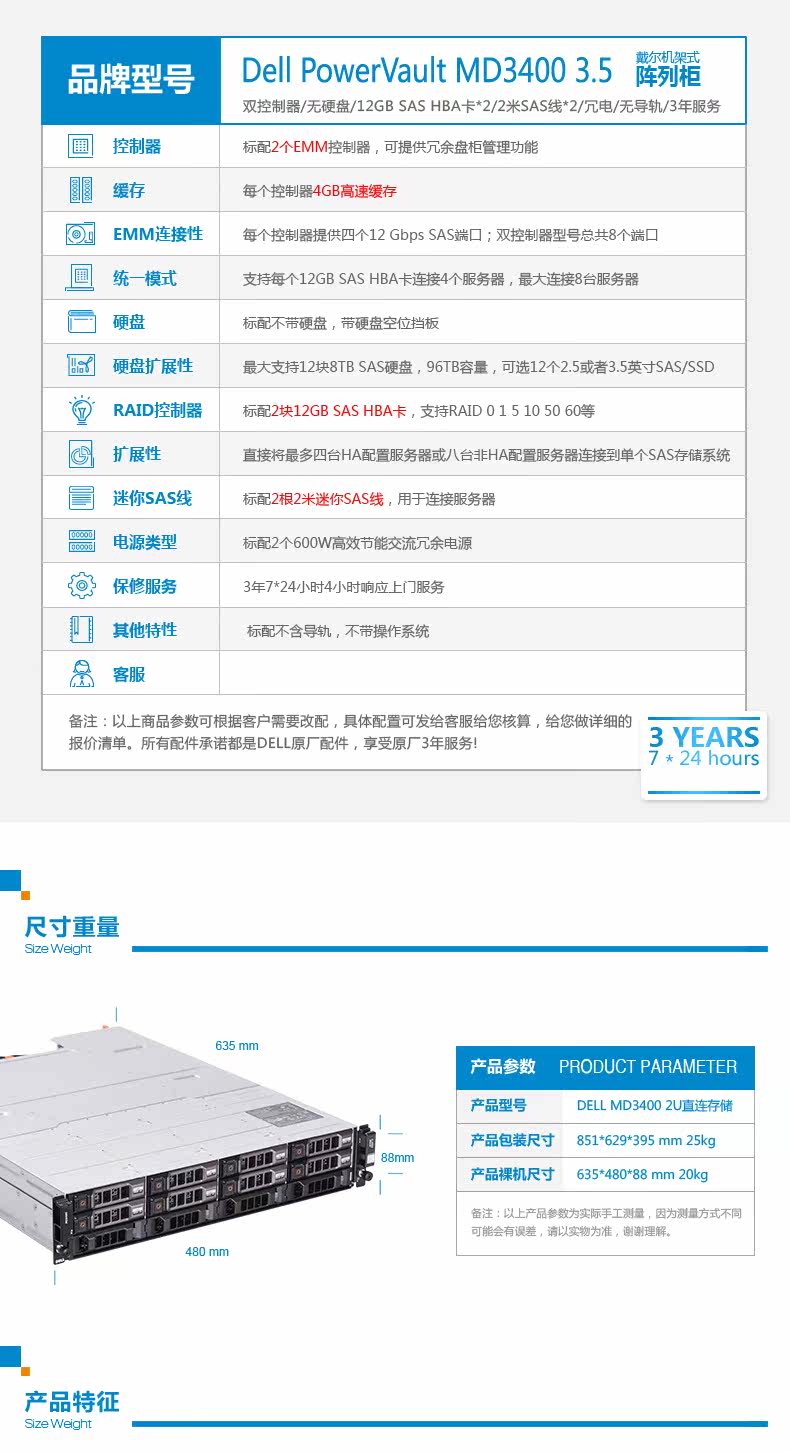Screen dimensions: 790x1452
Task: Click the 保修服务 row label
Action: click(145, 586)
